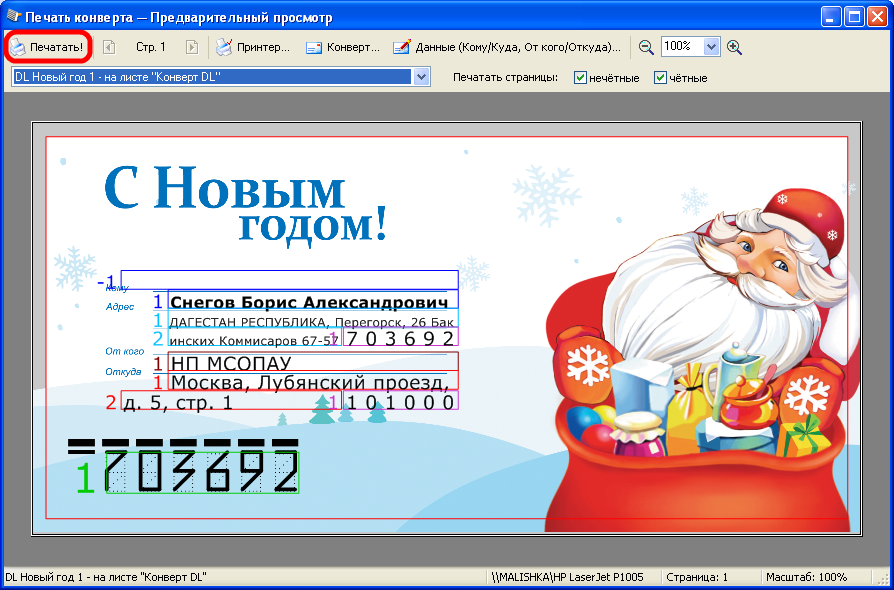The width and height of the screenshot is (894, 590).
Task: Toggle the чётные pages checkbox
Action: (x=660, y=78)
